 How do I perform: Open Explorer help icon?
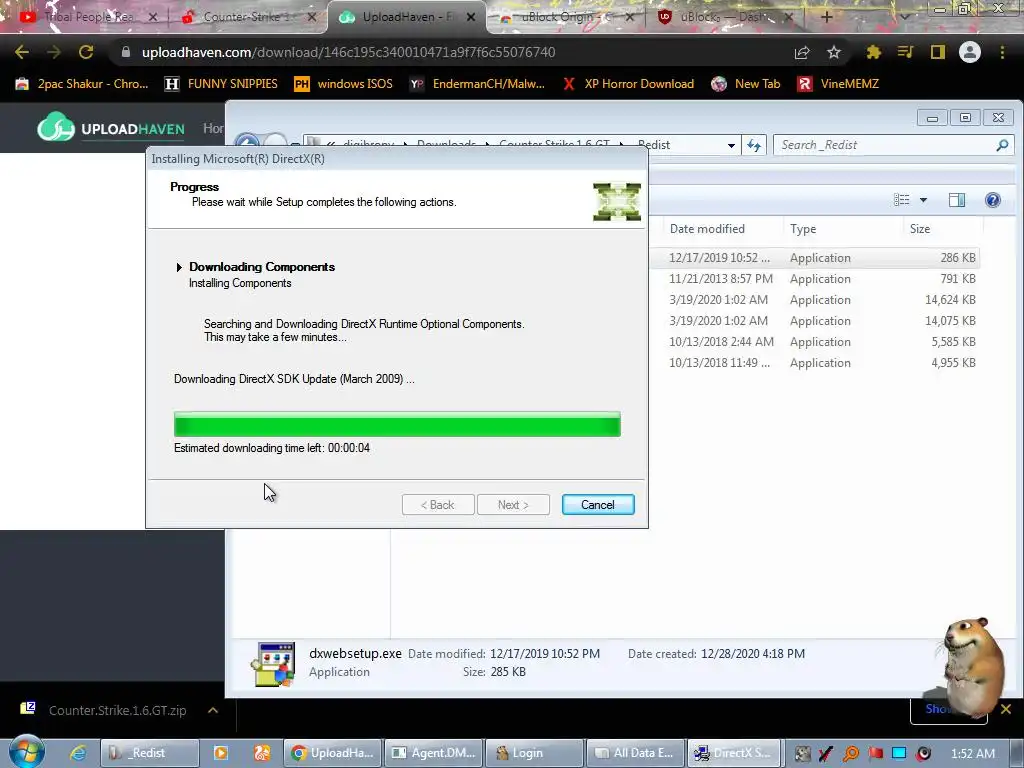(993, 200)
